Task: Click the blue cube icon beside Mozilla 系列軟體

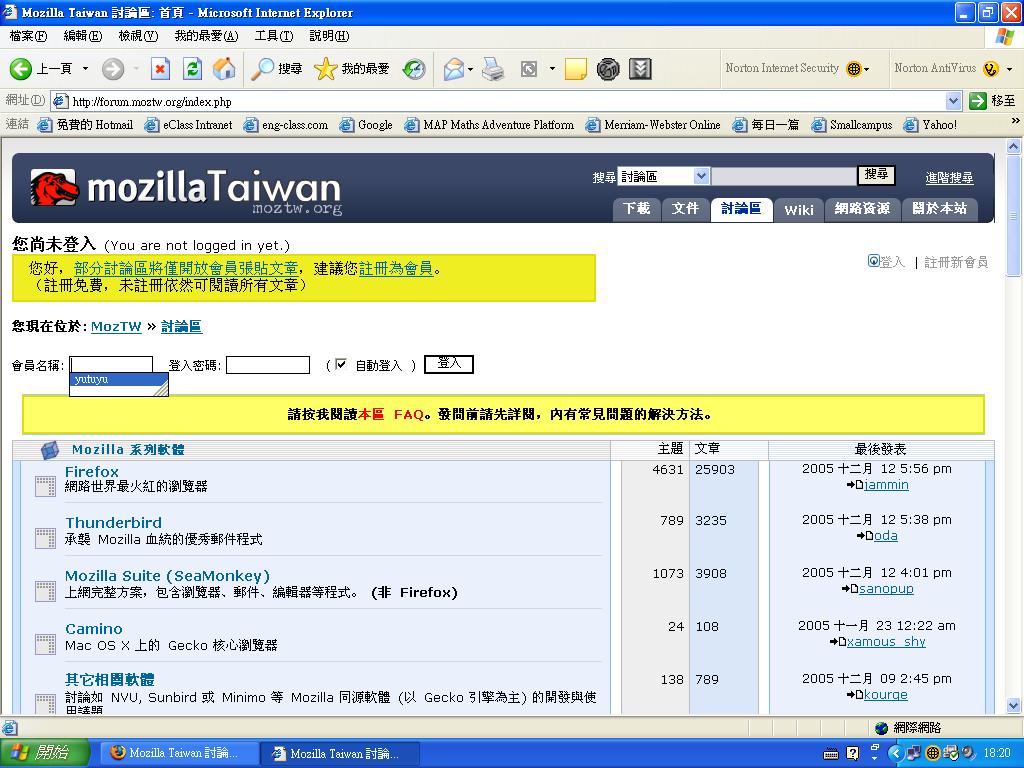Action: pyautogui.click(x=50, y=449)
